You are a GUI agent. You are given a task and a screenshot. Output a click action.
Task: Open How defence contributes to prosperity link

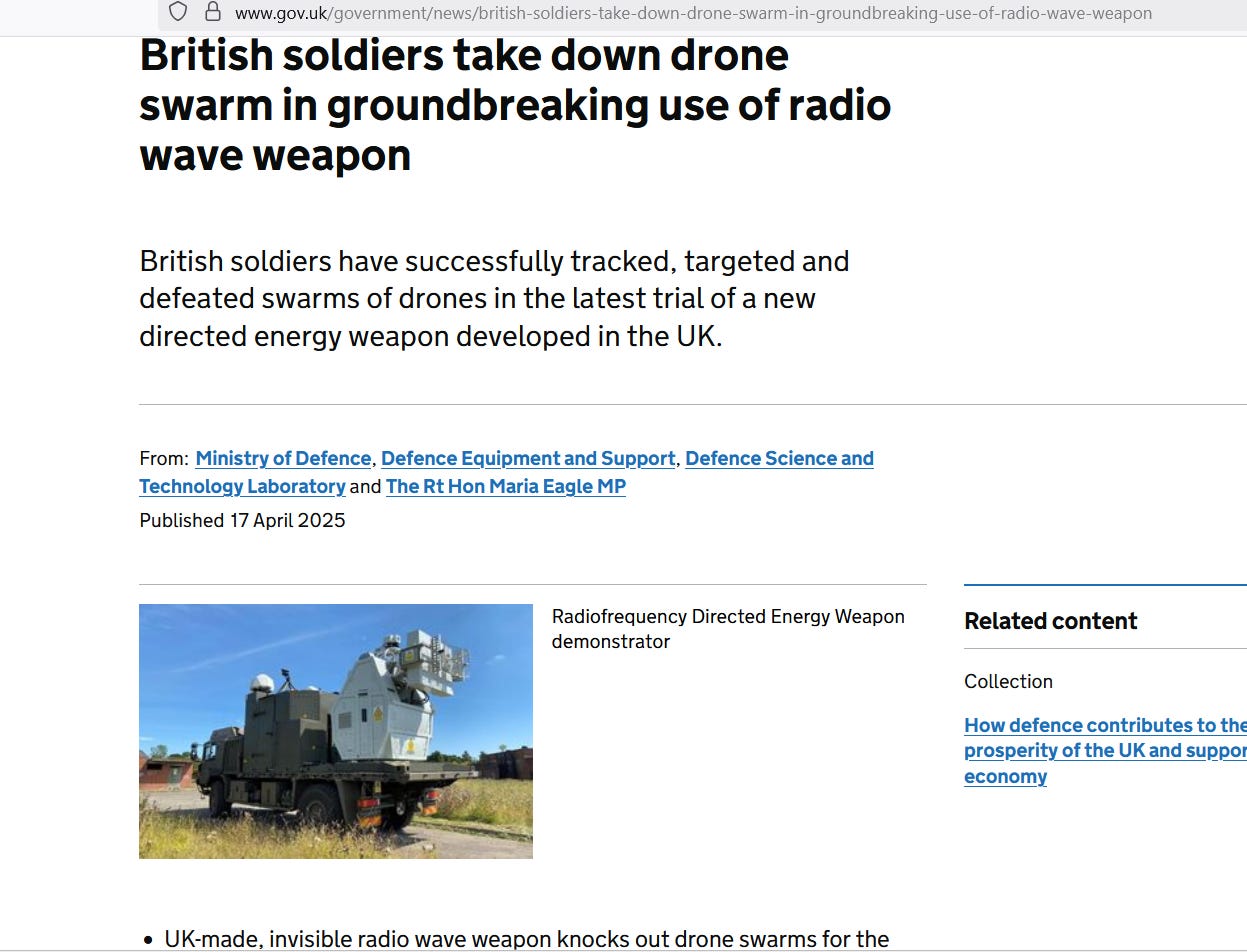[1105, 750]
